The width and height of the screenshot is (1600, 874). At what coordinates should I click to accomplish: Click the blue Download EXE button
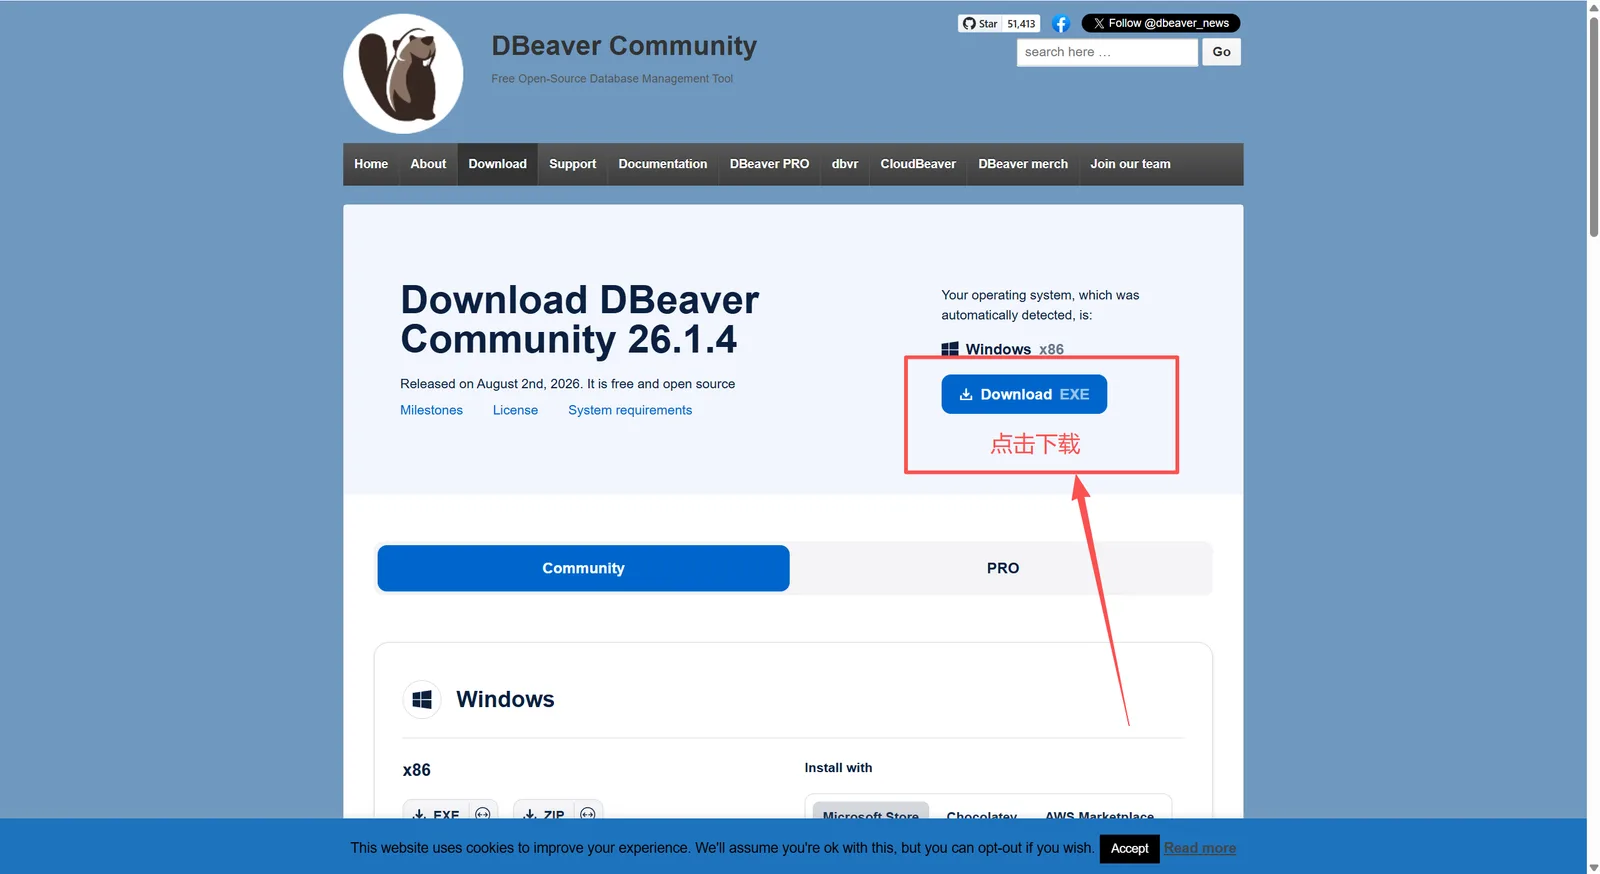[x=1024, y=394]
